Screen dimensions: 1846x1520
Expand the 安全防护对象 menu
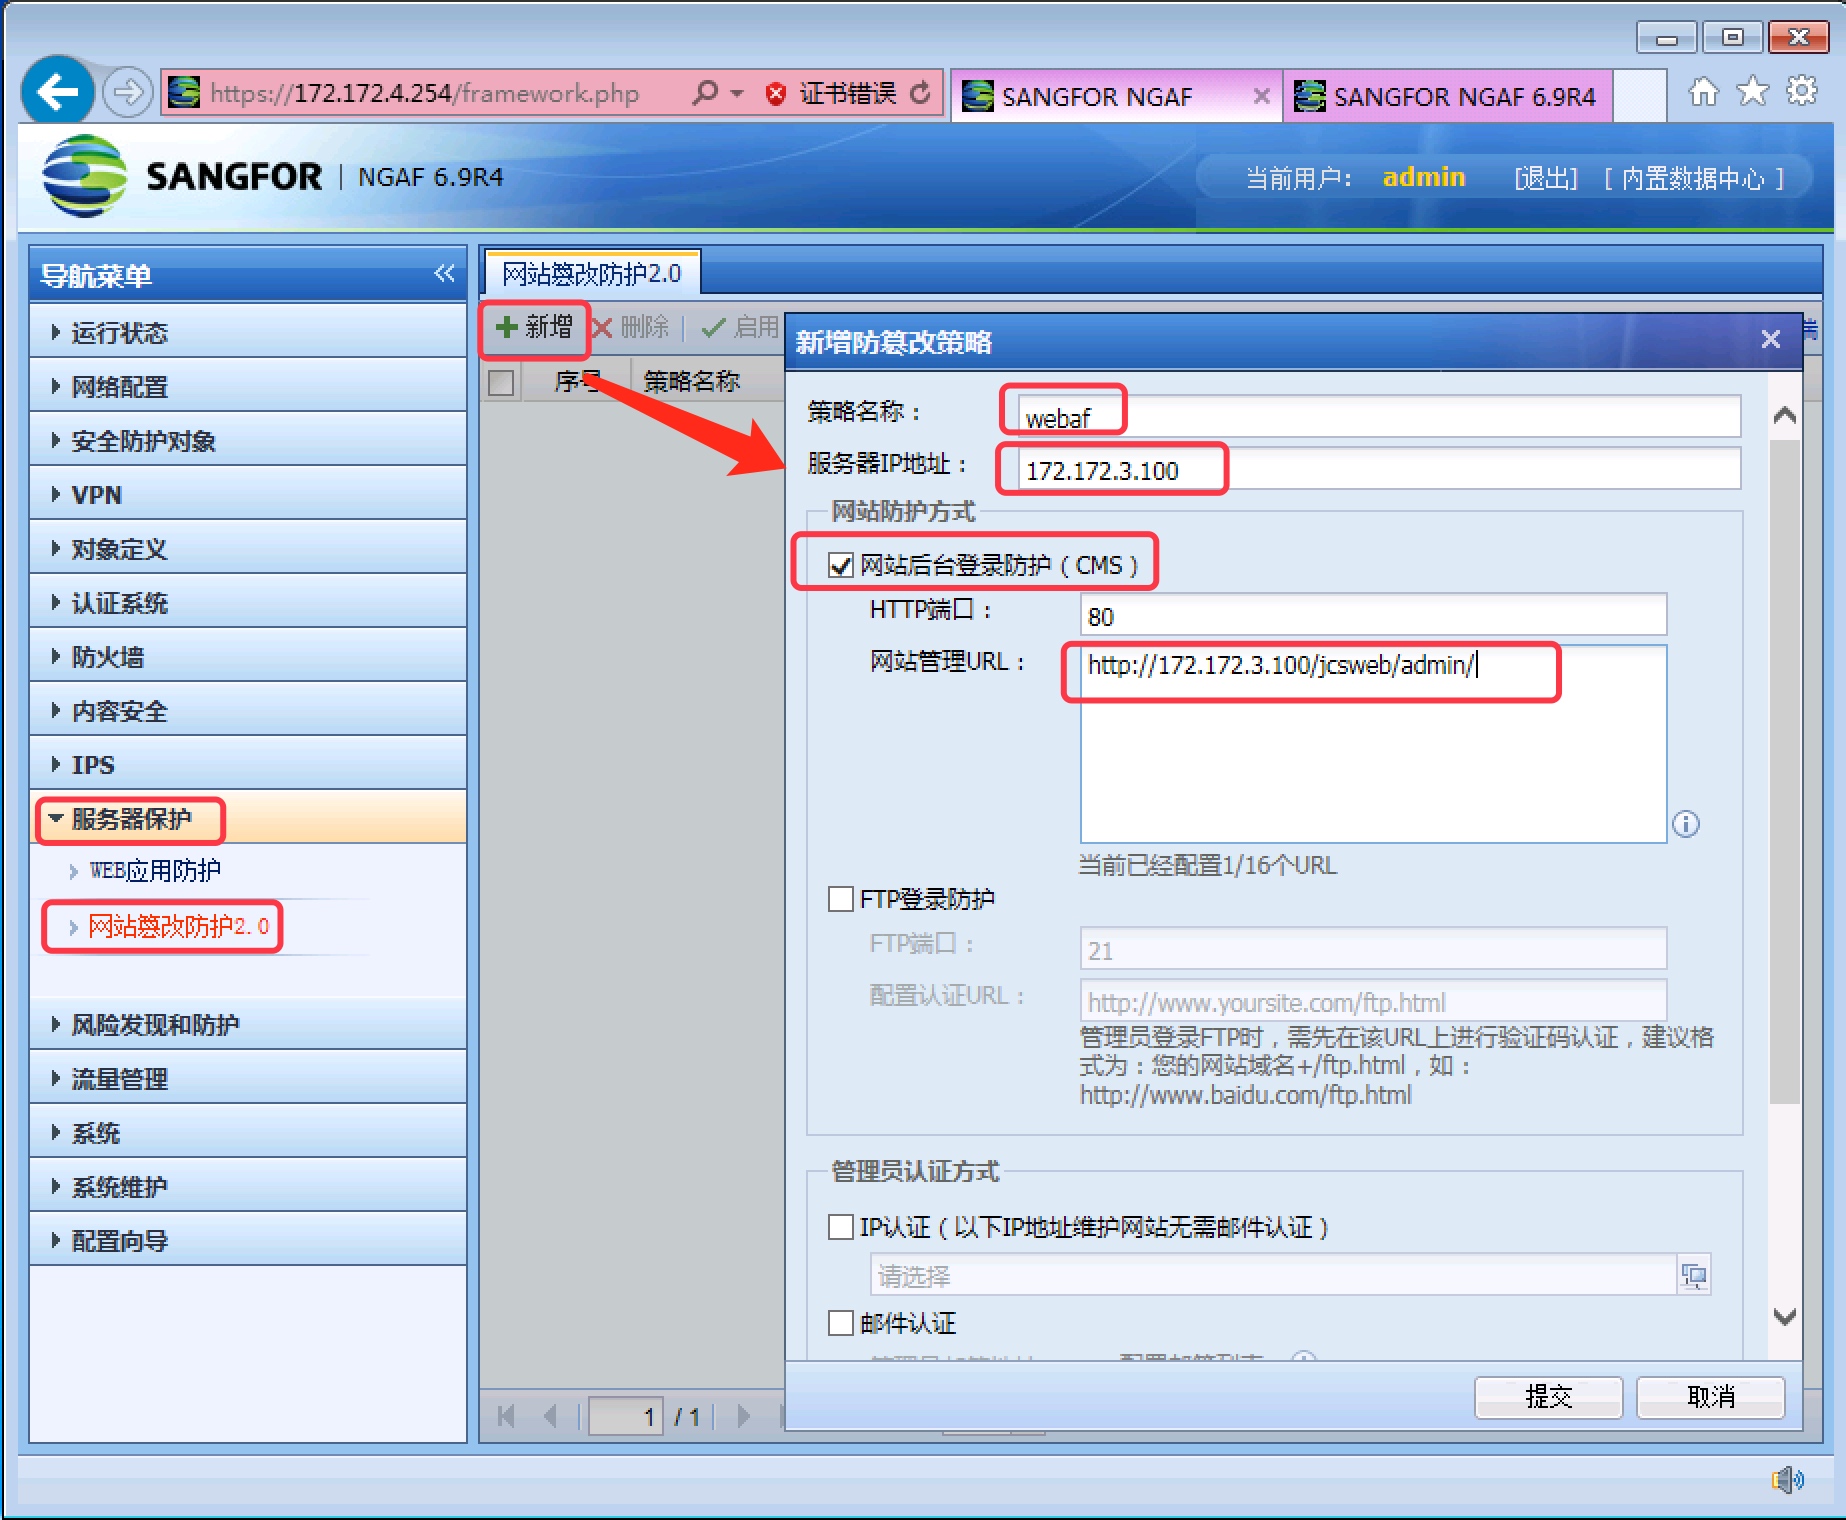click(248, 440)
